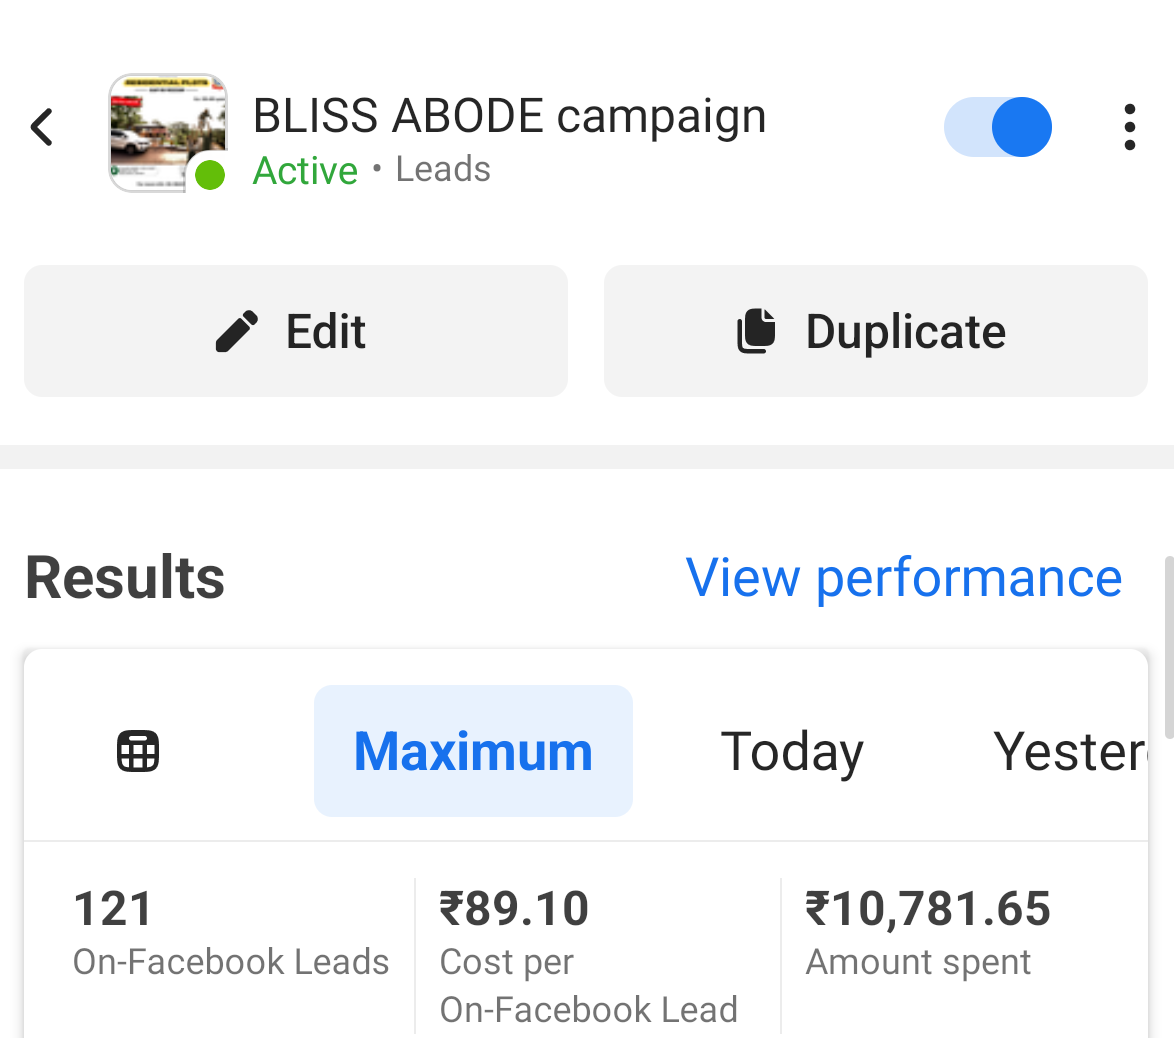1174x1038 pixels.
Task: Tap the ₹89.10 cost per lead metric
Action: click(589, 955)
